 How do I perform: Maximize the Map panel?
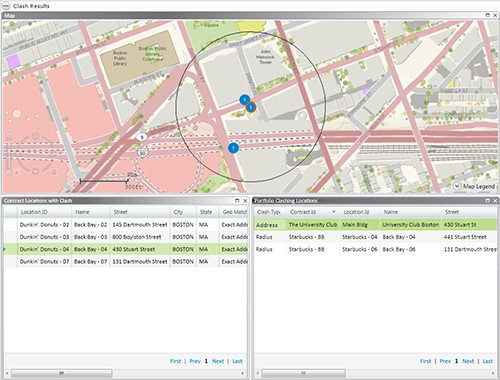tap(488, 15)
